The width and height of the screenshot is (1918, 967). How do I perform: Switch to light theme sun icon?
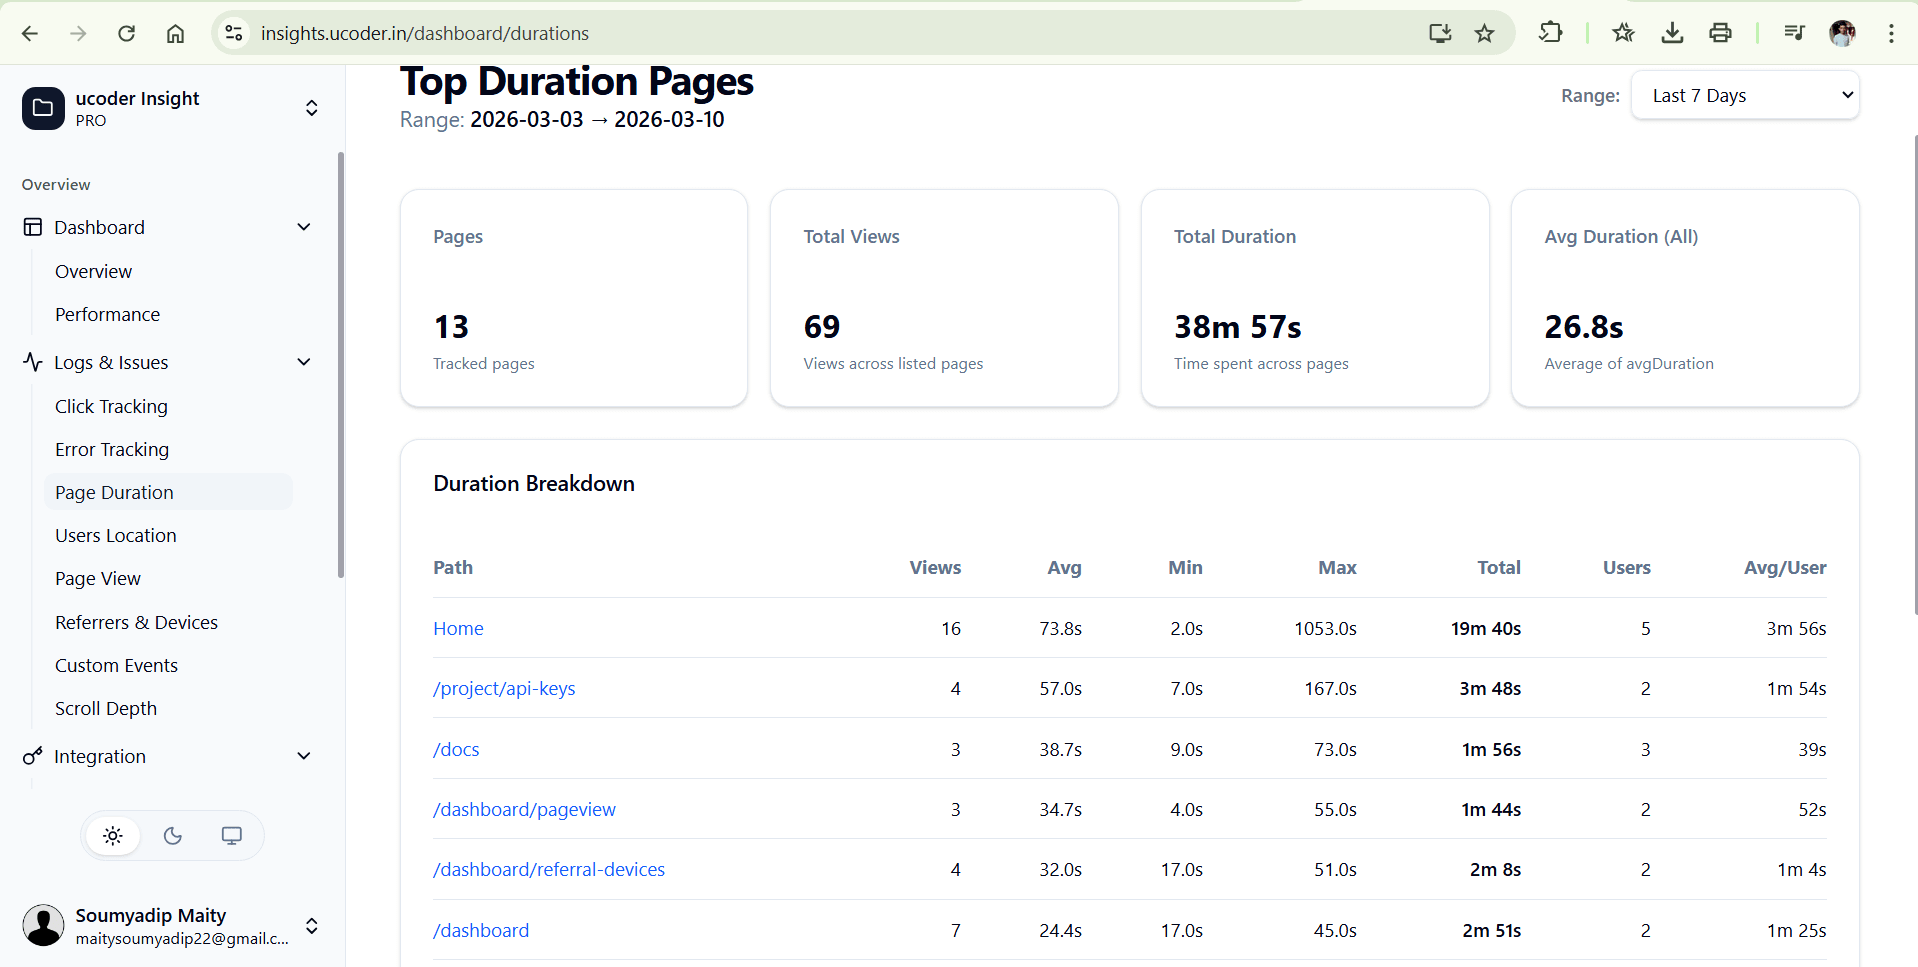point(113,836)
